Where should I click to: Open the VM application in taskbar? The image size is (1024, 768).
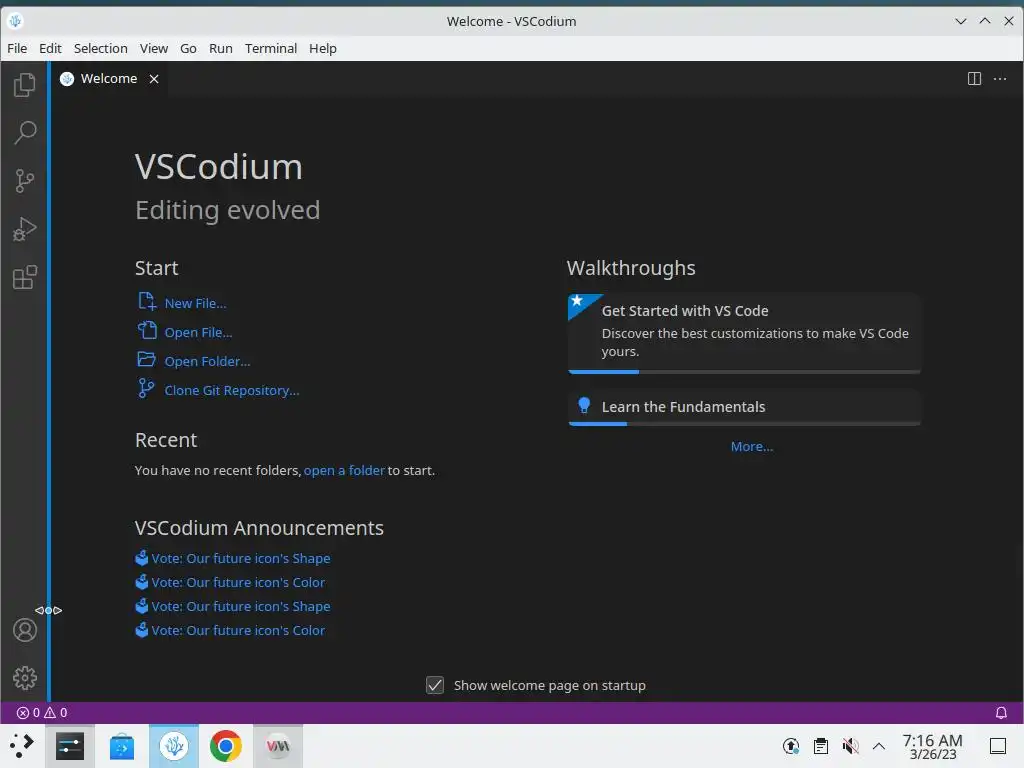tap(278, 746)
